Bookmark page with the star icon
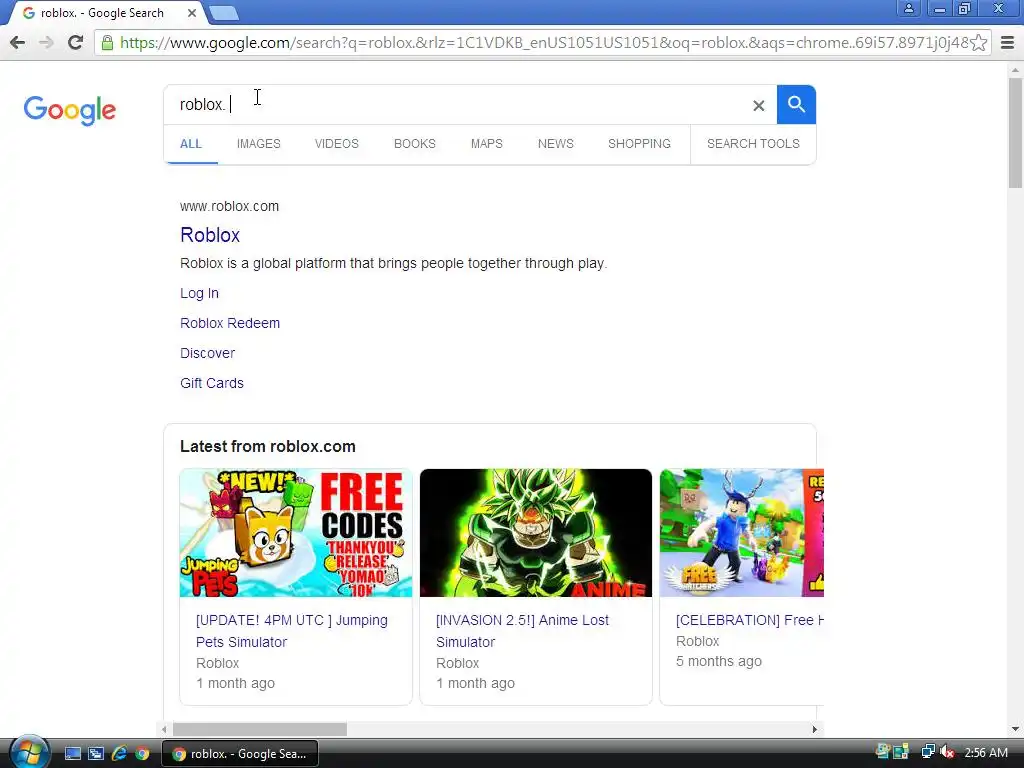1024x768 pixels. [x=978, y=43]
